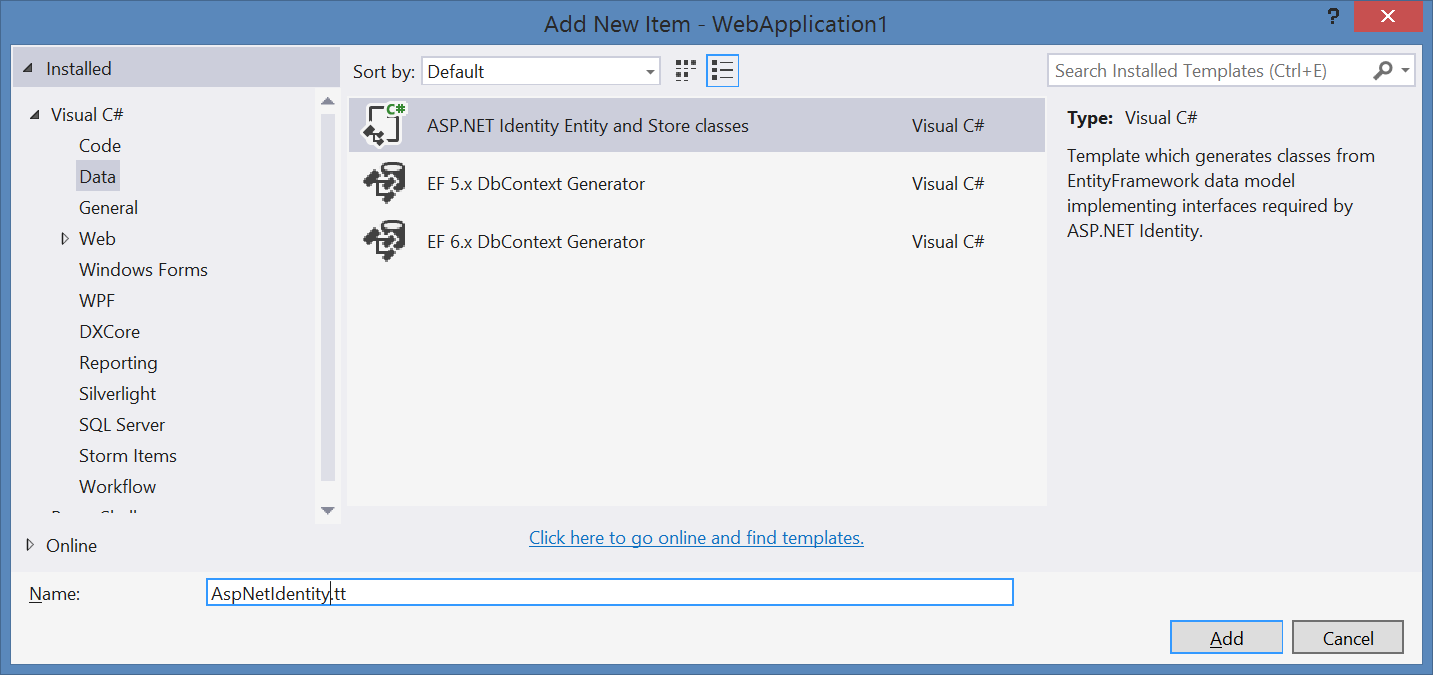The image size is (1433, 675).
Task: Select ASP.NET Identity Entity and Store classes icon
Action: (x=384, y=124)
